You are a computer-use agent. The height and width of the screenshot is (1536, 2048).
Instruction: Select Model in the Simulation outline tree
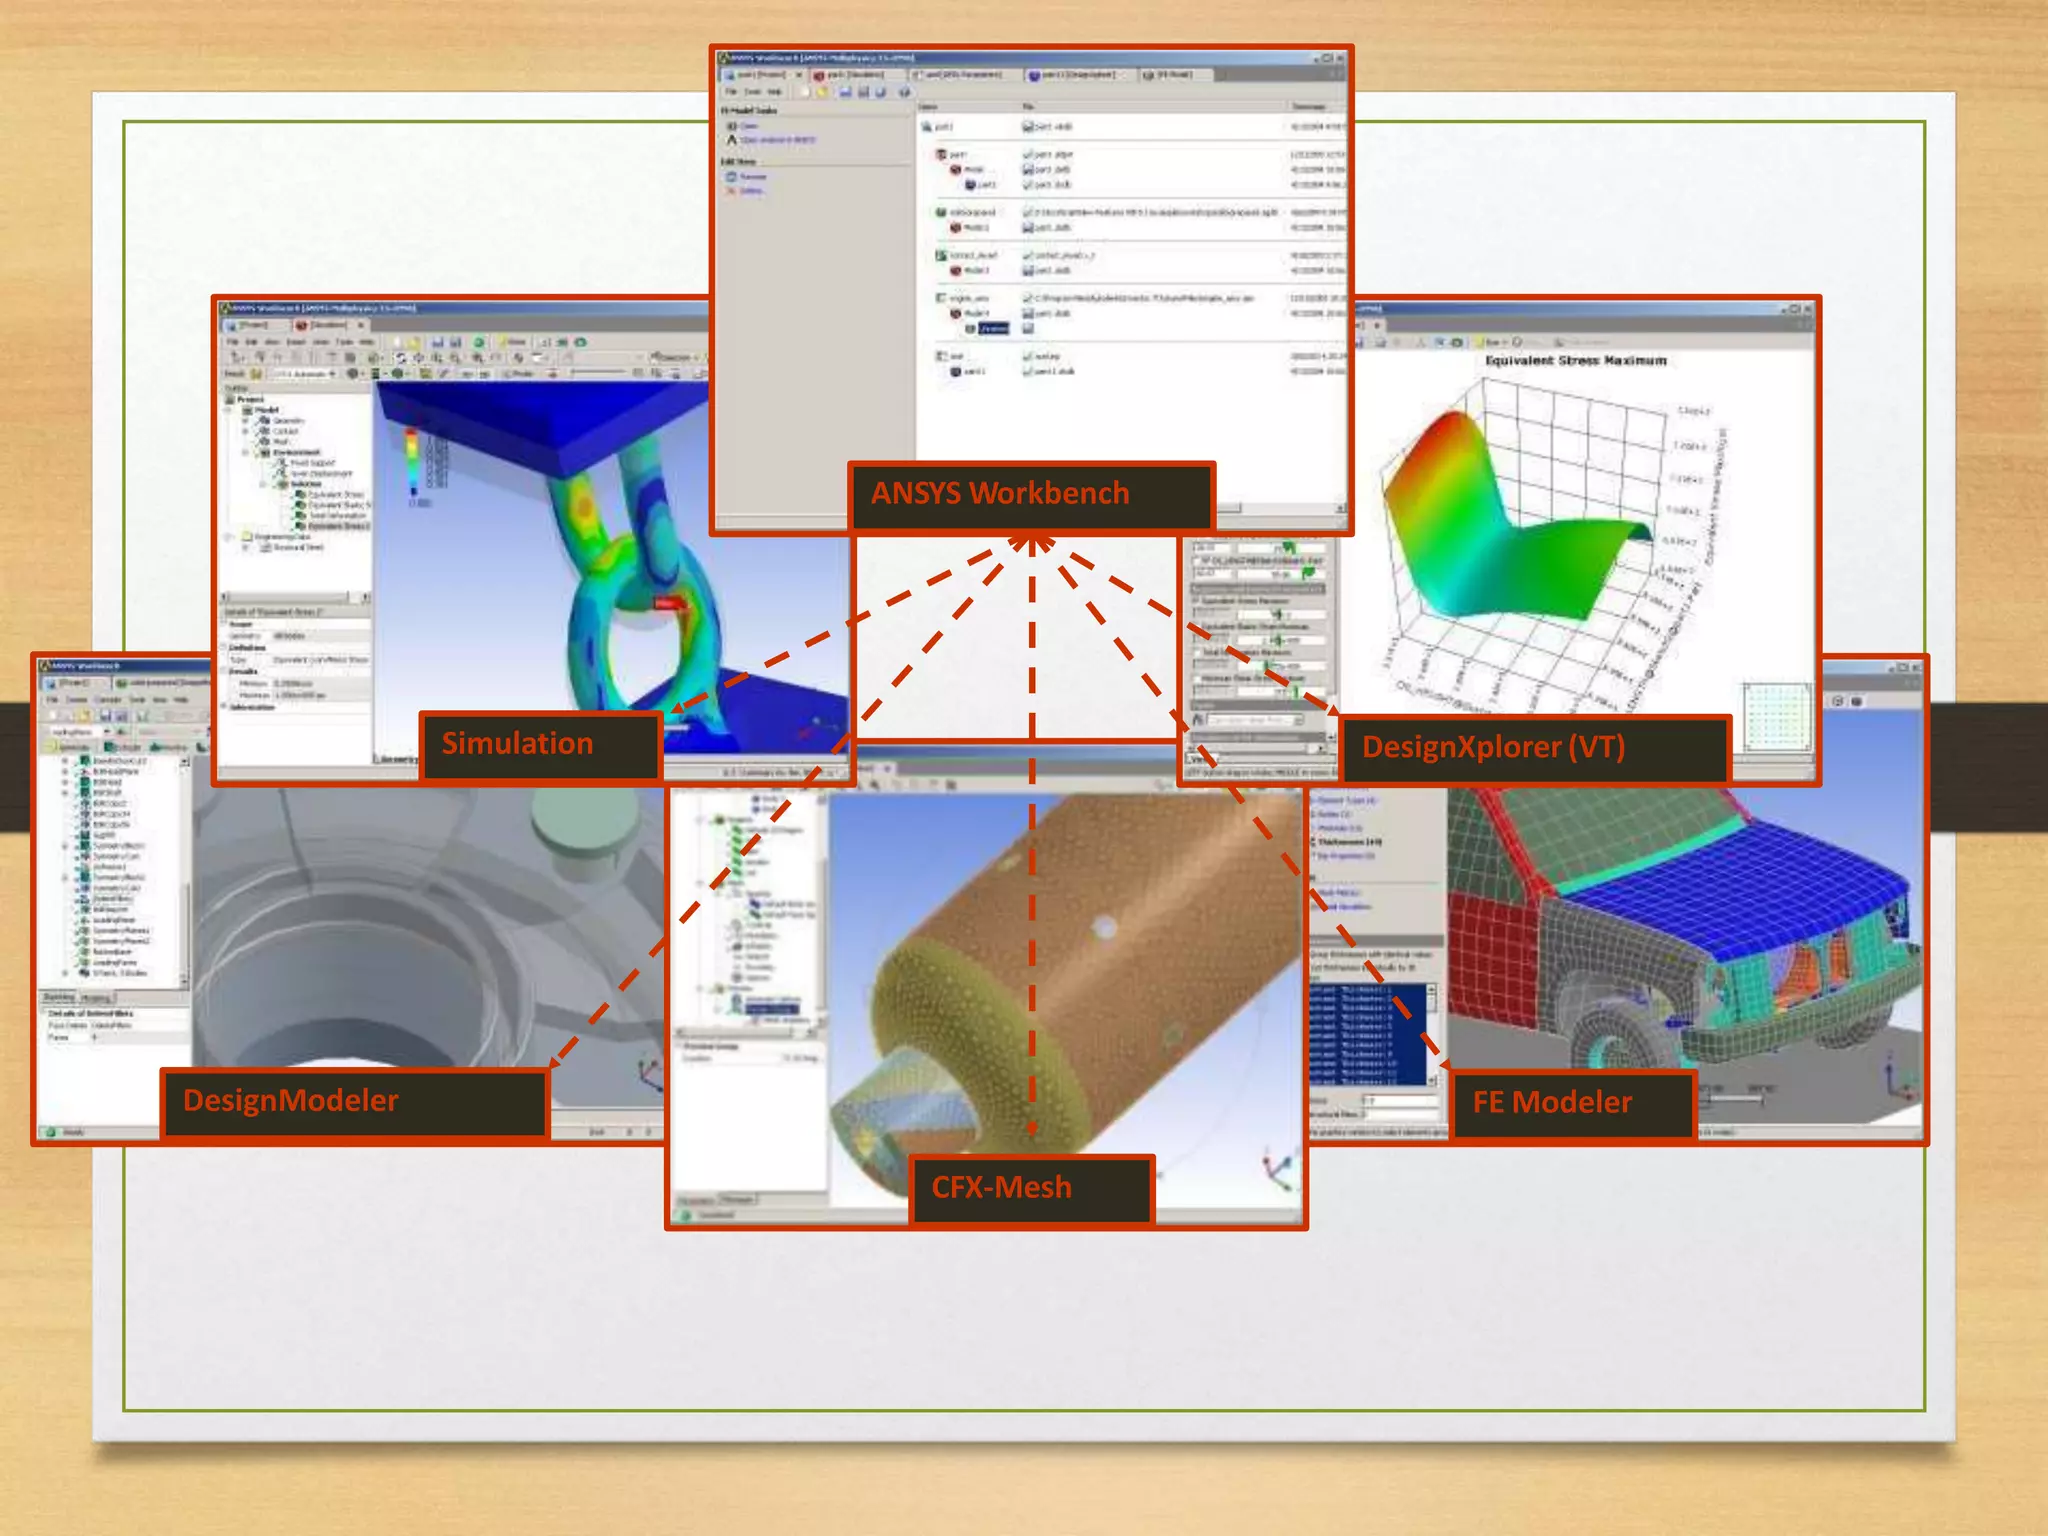(x=267, y=410)
